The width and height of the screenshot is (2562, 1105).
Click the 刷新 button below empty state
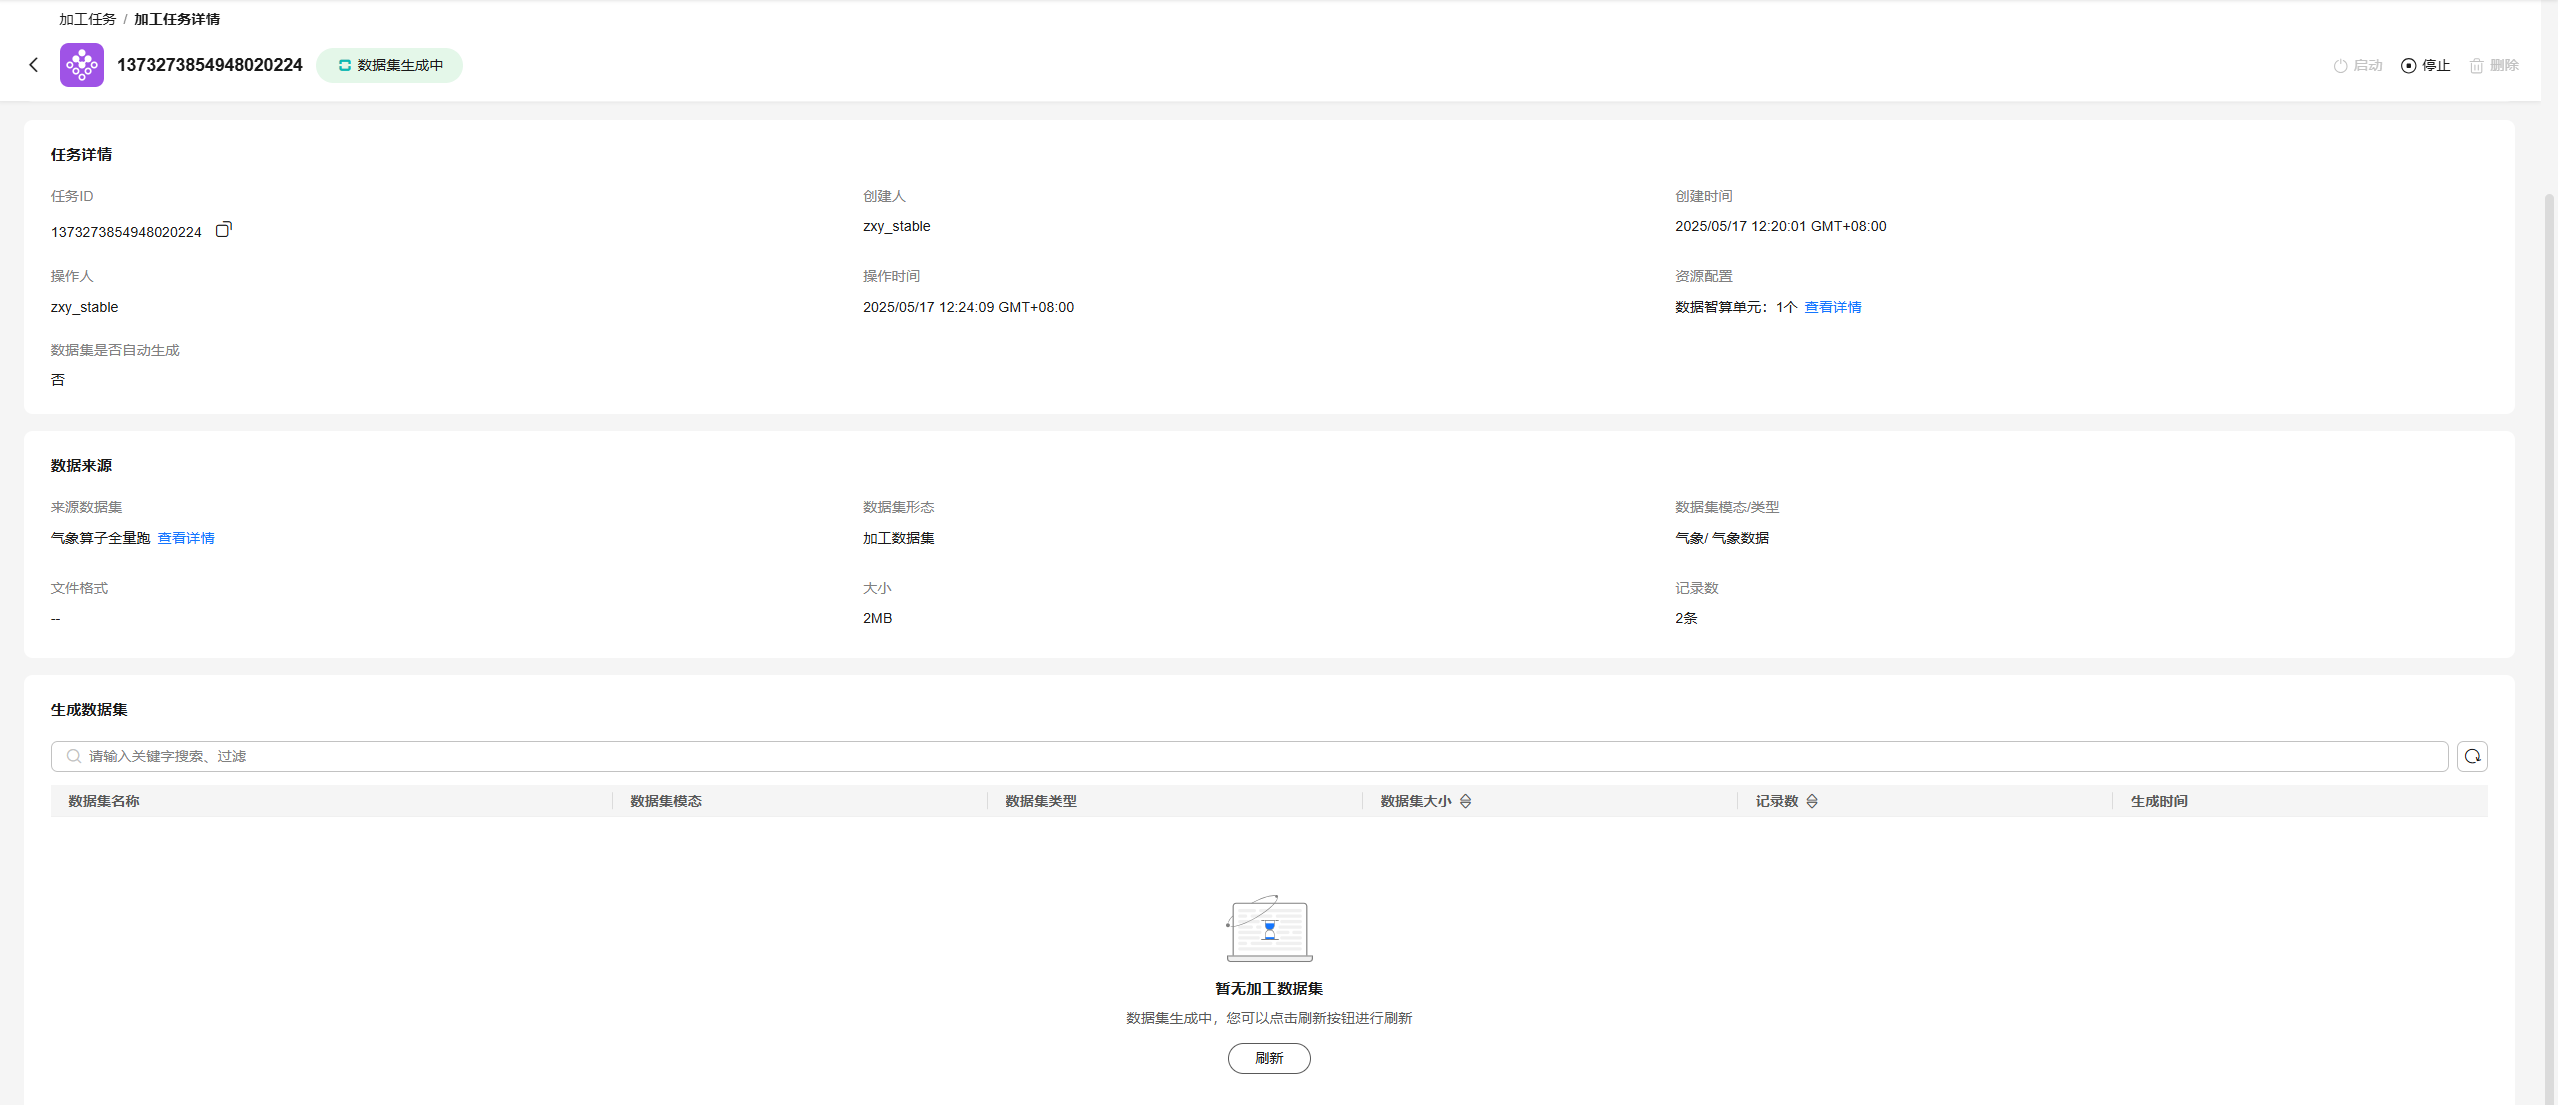point(1268,1058)
